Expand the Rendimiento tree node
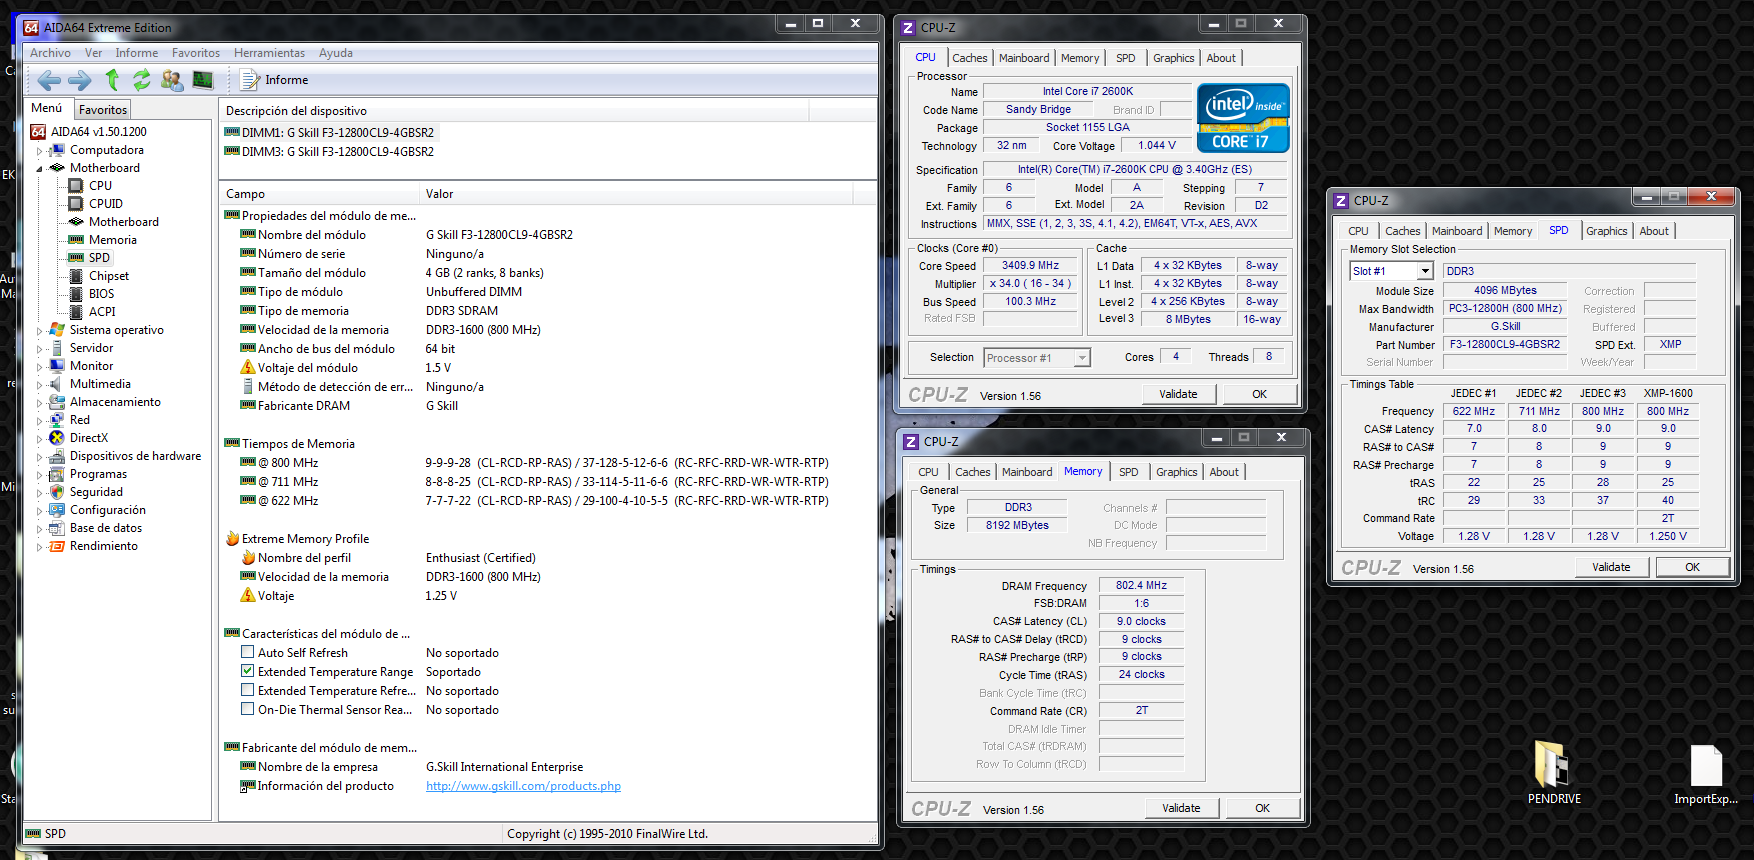 click(39, 547)
